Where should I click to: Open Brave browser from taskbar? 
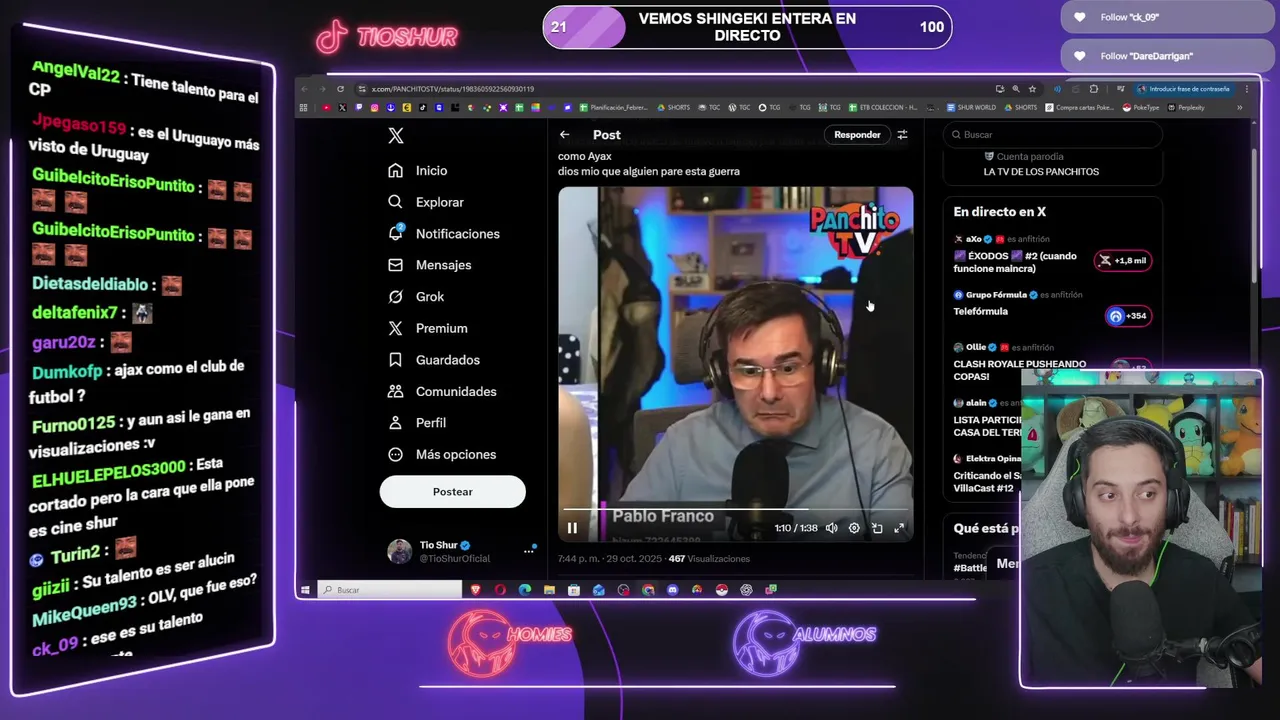476,590
